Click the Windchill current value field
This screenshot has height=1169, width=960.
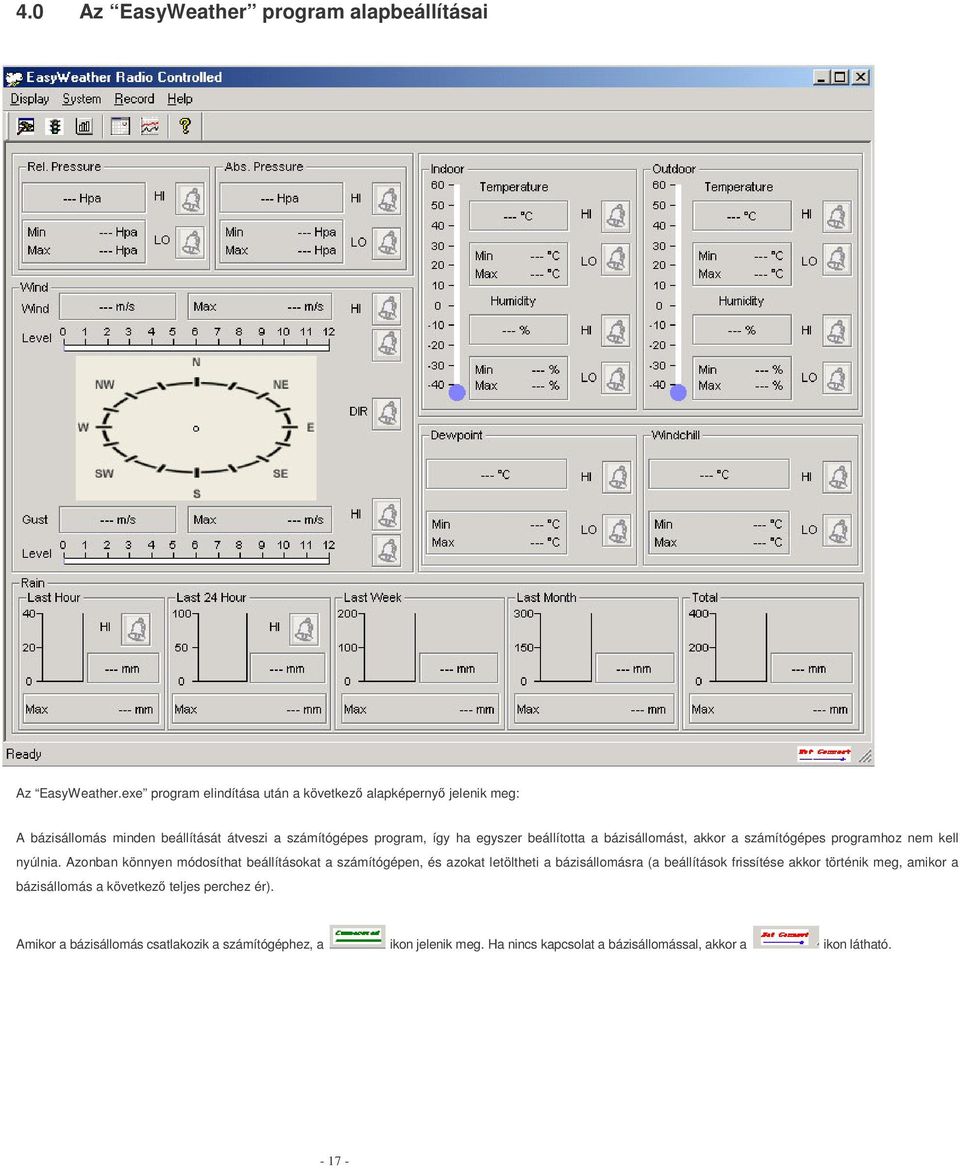pyautogui.click(x=719, y=474)
